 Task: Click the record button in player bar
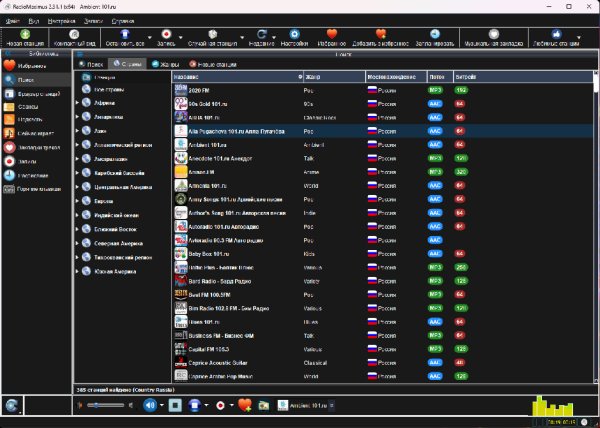220,405
